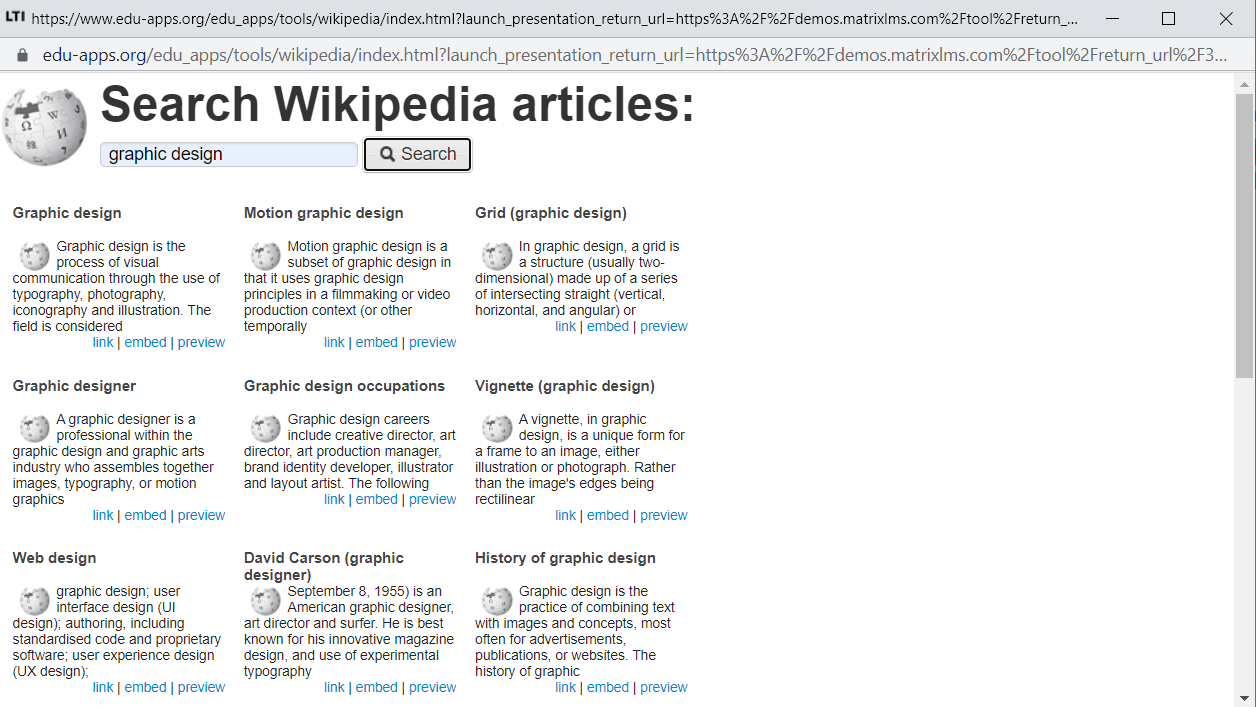This screenshot has height=707, width=1256.
Task: Click the 'David Carson (graphic designer)' title
Action: [x=324, y=566]
